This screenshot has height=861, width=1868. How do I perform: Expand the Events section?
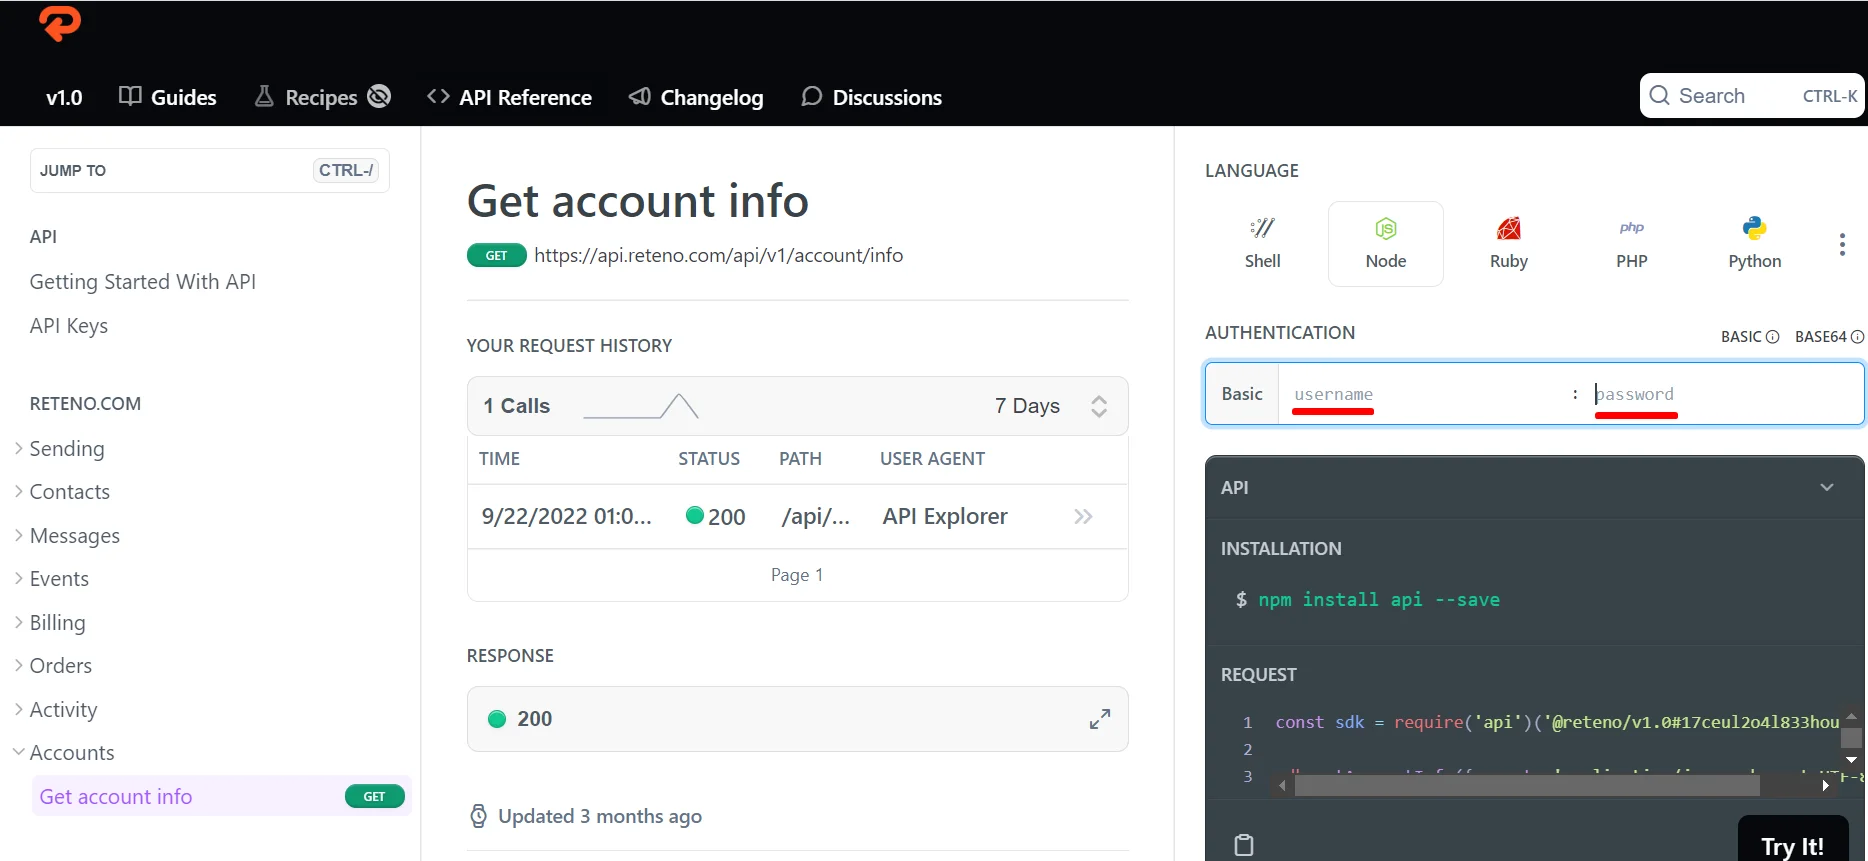[x=52, y=579]
